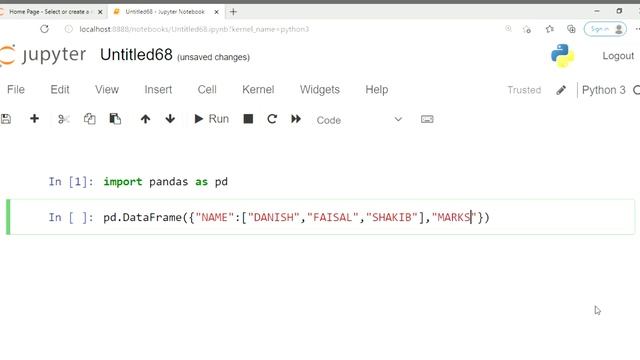The width and height of the screenshot is (640, 360).
Task: Add this page to favorites star icon
Action: click(527, 29)
